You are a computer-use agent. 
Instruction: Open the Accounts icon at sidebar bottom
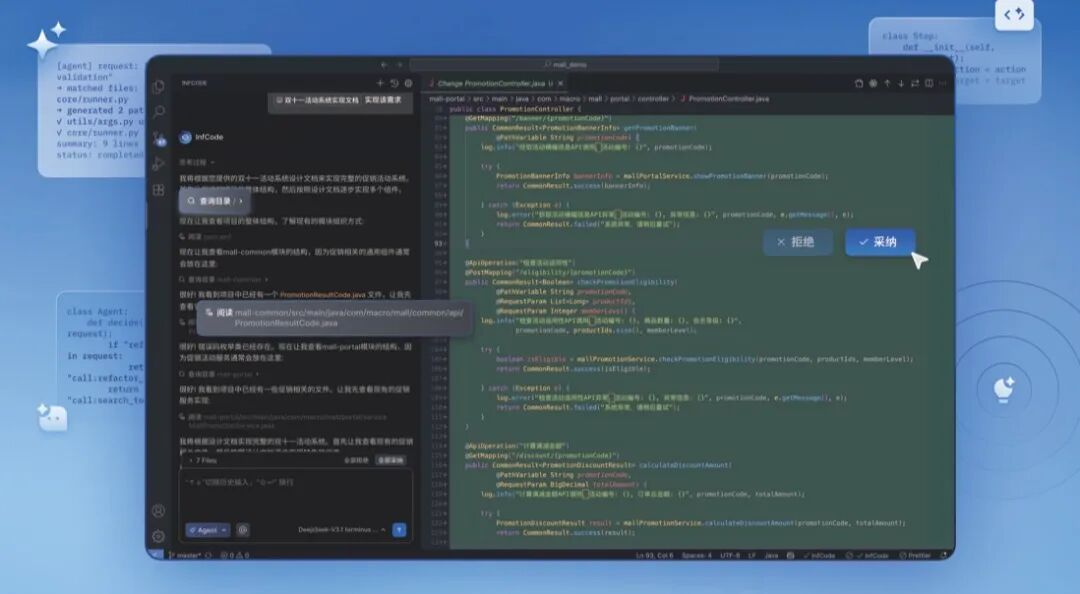point(158,511)
